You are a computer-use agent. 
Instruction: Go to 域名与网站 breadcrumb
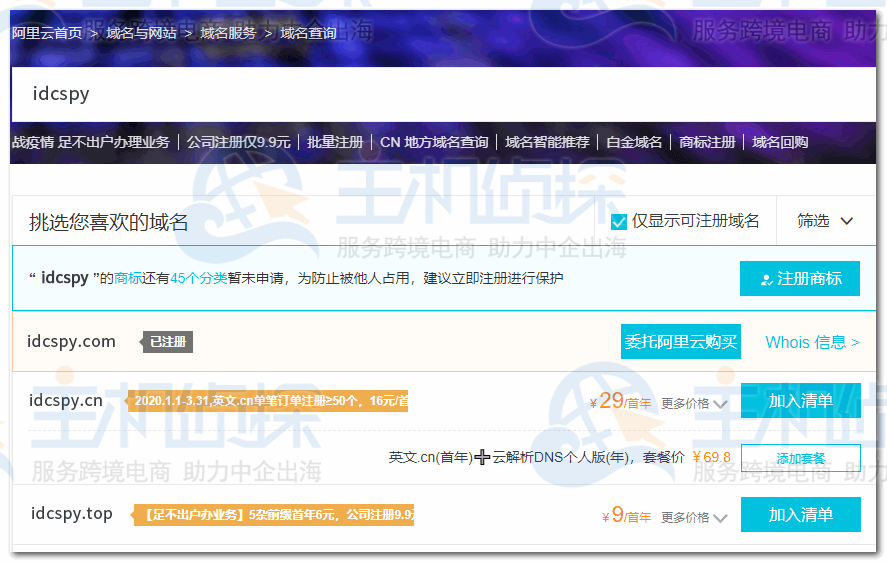click(x=141, y=33)
